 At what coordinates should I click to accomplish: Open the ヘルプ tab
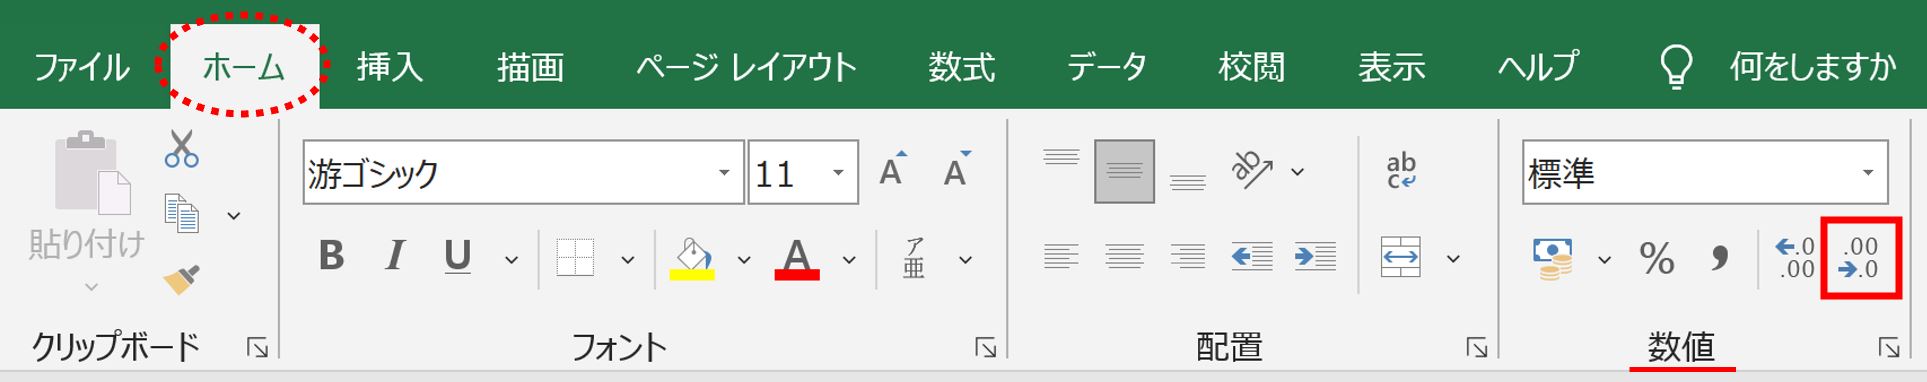[x=1537, y=67]
